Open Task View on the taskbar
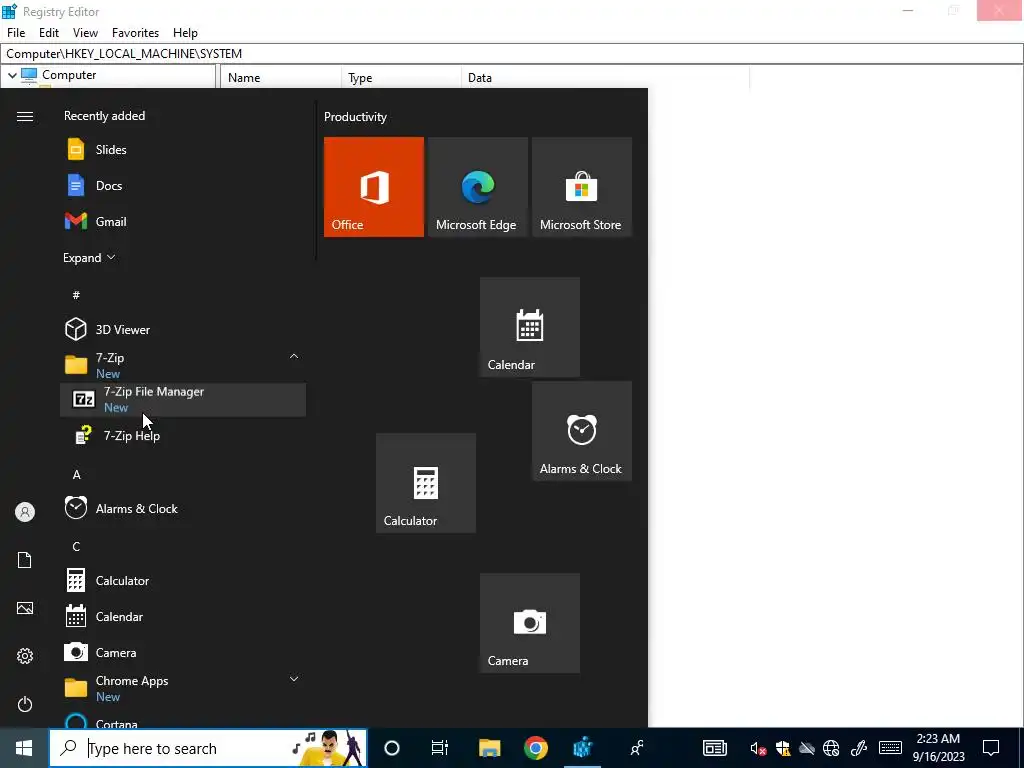The width and height of the screenshot is (1024, 768). [440, 748]
